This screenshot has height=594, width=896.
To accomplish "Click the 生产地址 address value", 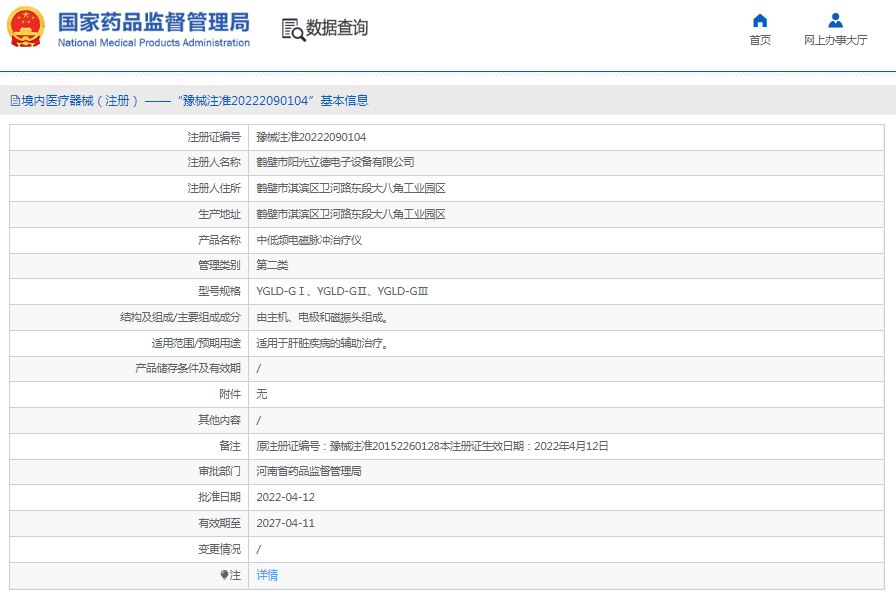I will point(351,214).
